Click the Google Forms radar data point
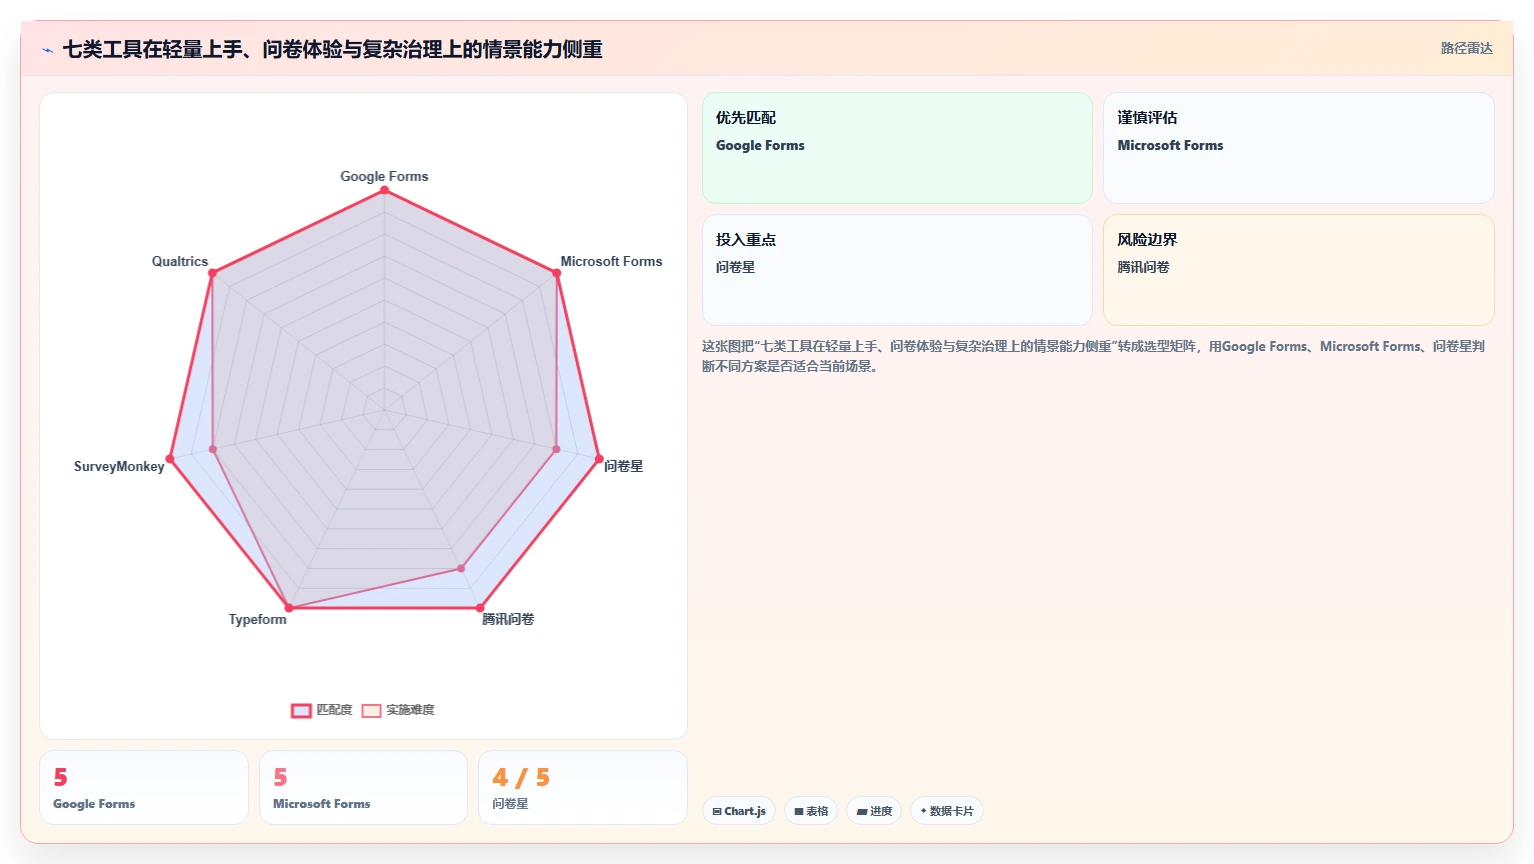 384,190
